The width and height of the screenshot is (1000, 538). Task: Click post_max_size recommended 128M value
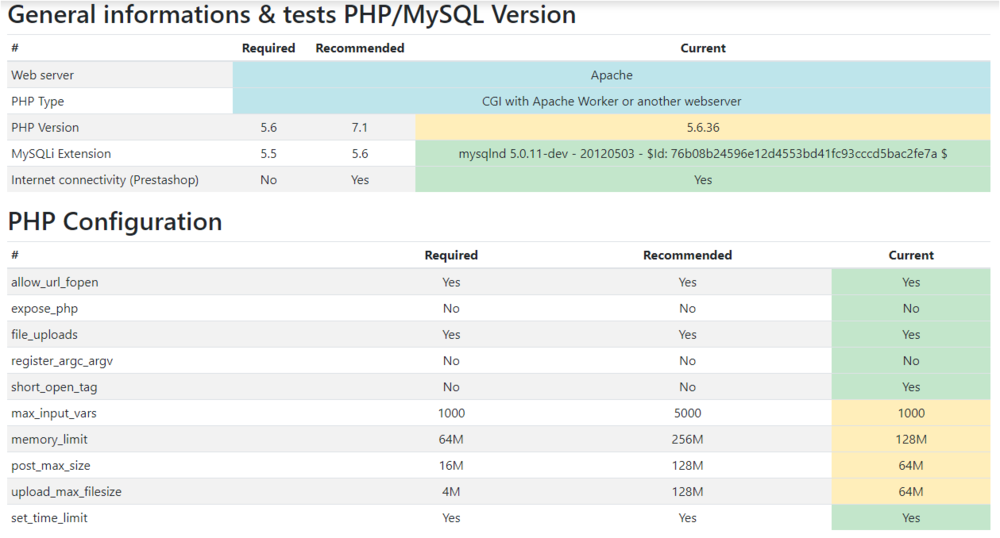(x=687, y=465)
